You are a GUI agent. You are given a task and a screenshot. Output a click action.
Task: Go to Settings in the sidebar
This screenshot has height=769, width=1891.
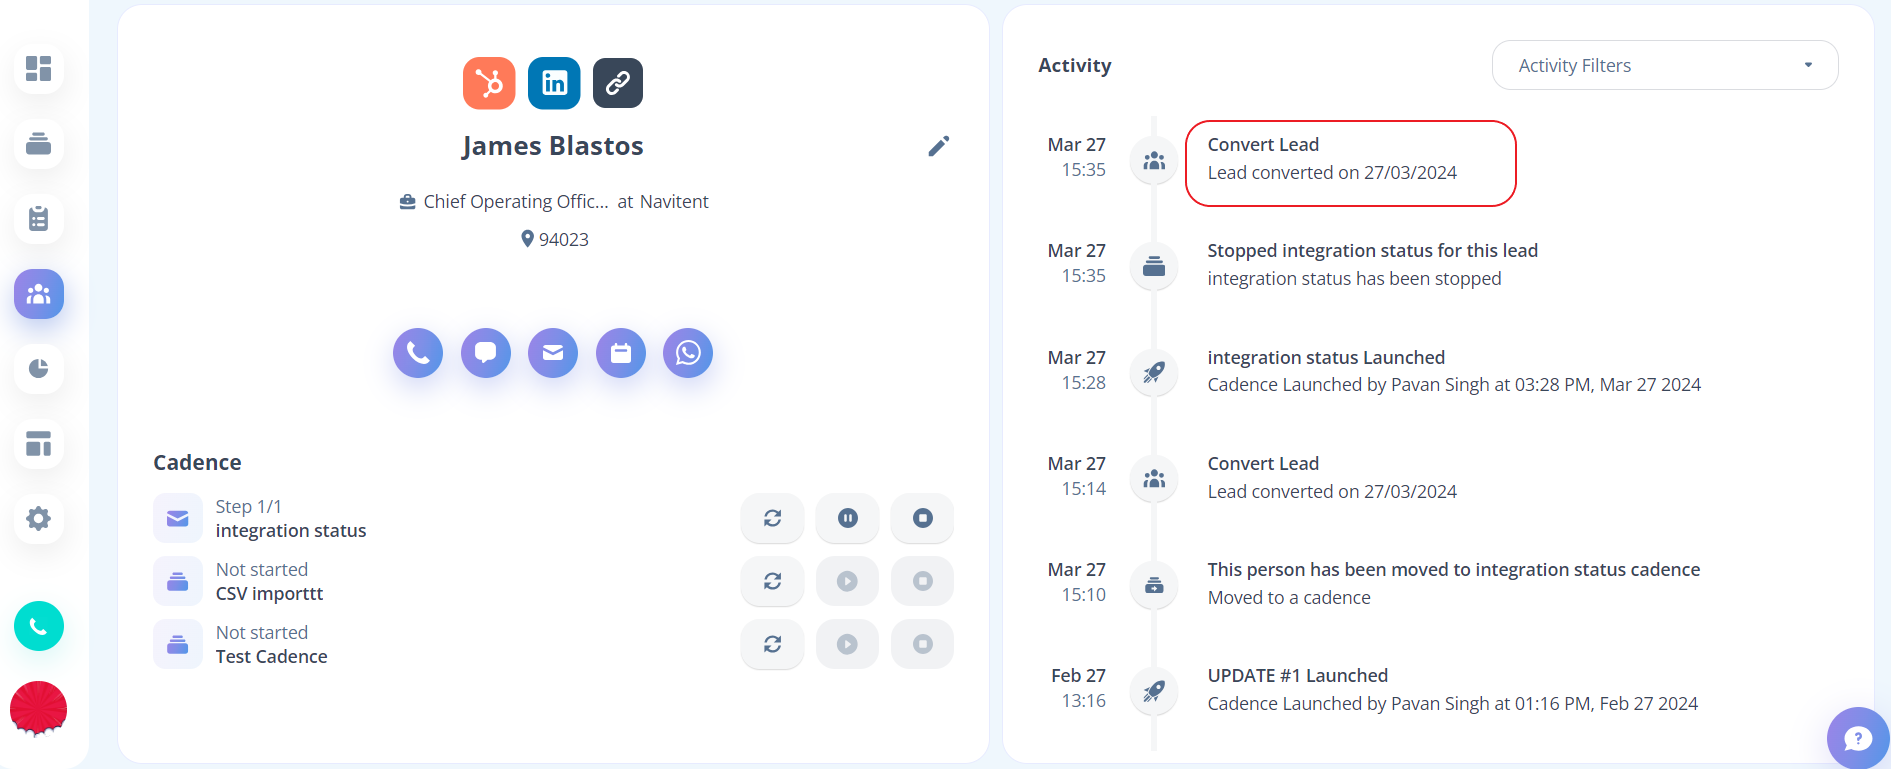coord(39,519)
